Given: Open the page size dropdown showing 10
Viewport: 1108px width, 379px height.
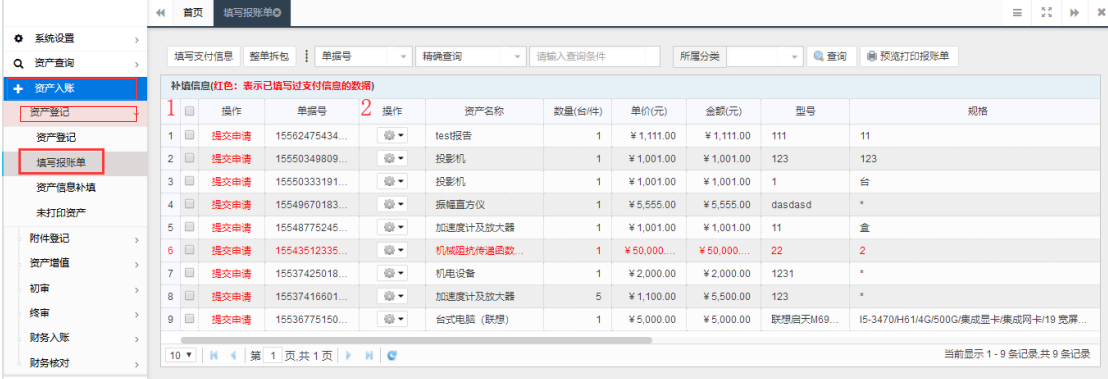Looking at the screenshot, I should click(180, 356).
